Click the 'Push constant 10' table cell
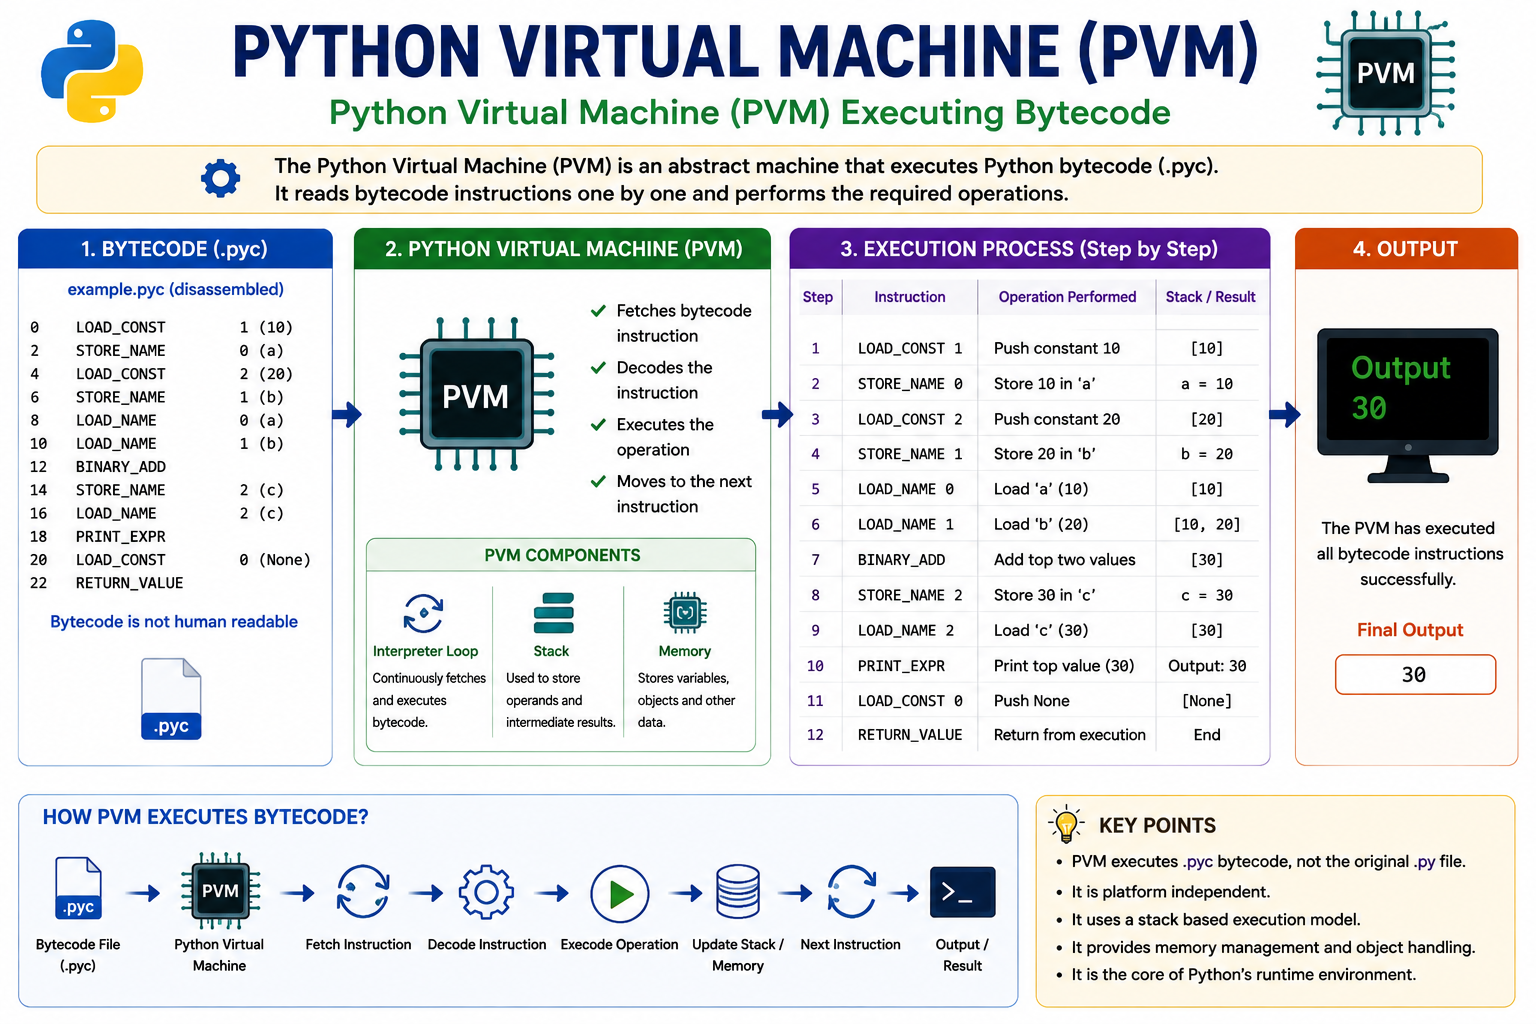This screenshot has width=1536, height=1024. [1057, 348]
